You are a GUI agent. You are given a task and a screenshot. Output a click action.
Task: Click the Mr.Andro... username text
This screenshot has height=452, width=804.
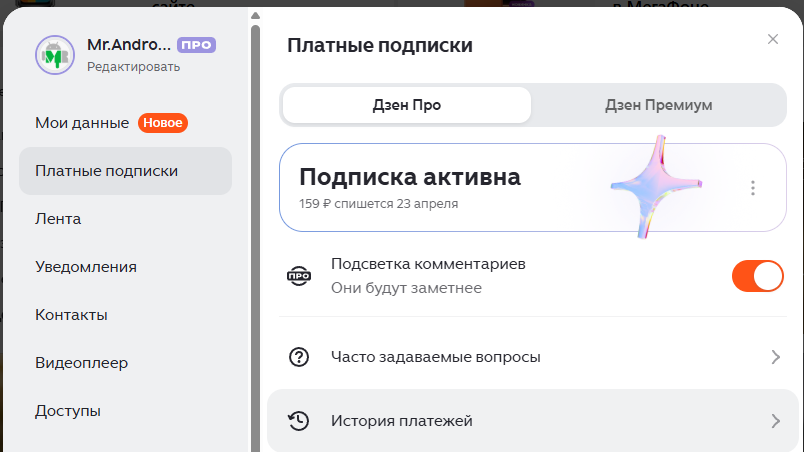(x=129, y=45)
